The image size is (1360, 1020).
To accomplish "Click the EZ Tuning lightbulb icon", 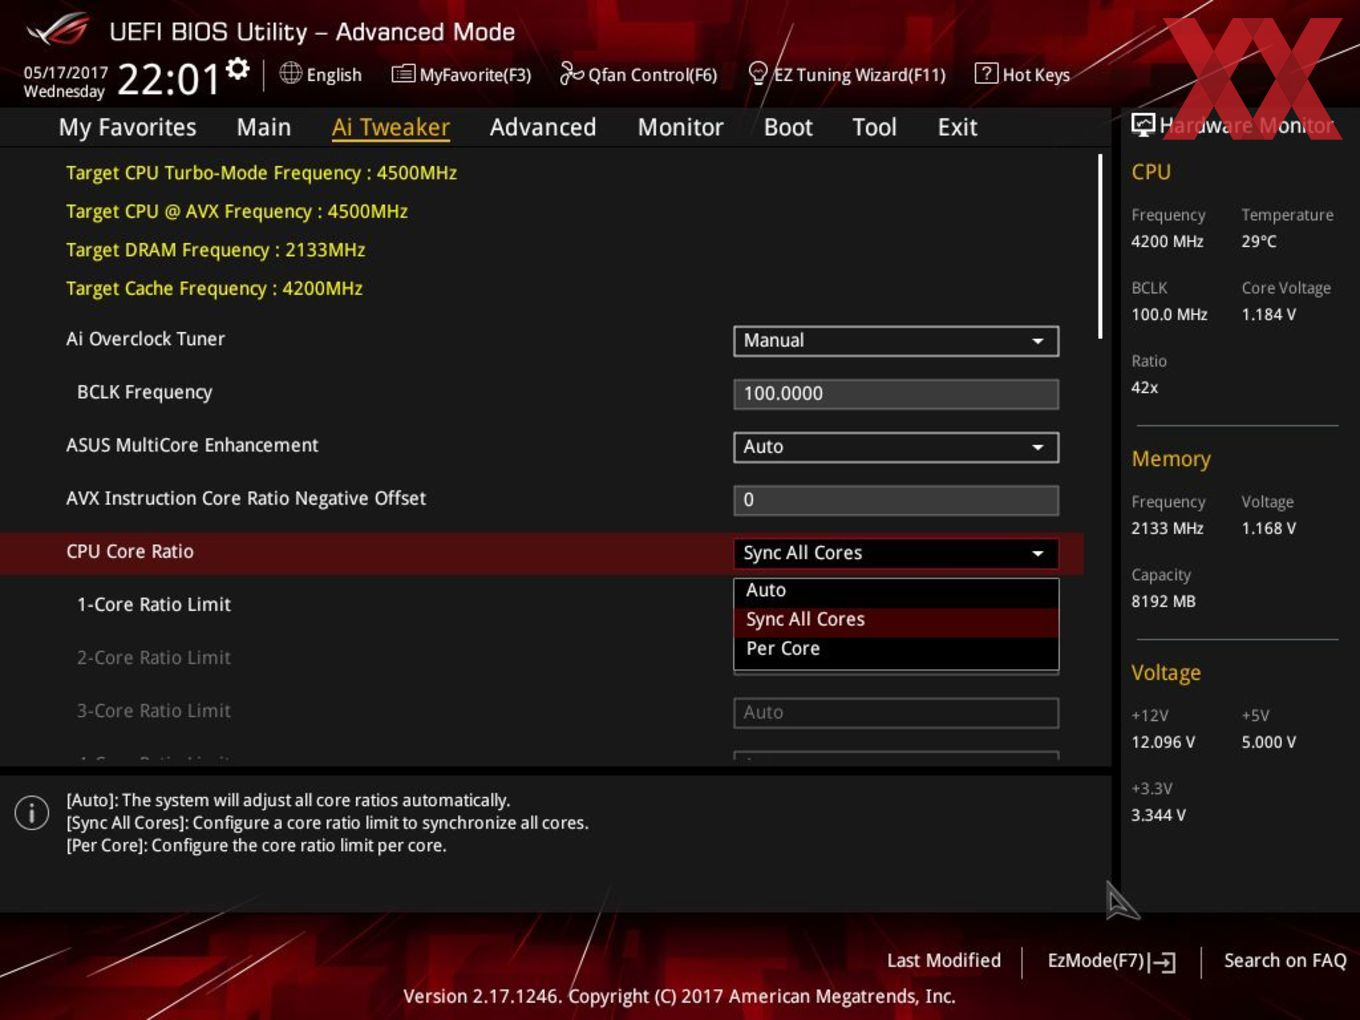I will 758,73.
